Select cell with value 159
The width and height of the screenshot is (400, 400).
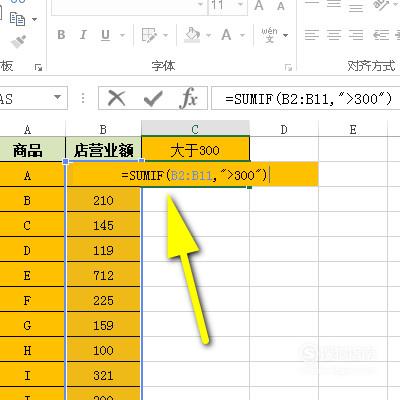pos(103,325)
